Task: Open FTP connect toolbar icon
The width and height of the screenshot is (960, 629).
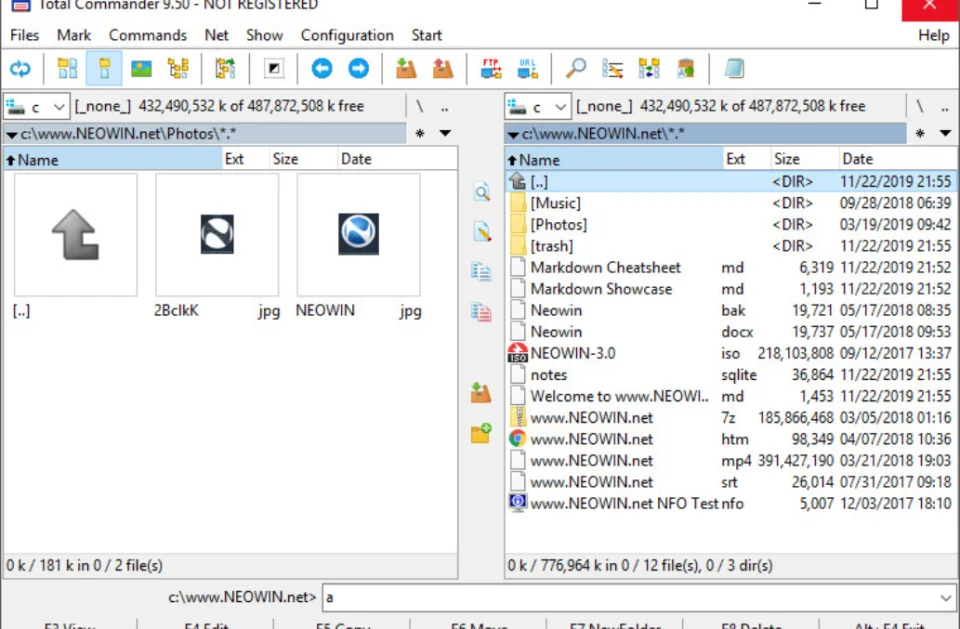Action: click(x=491, y=69)
